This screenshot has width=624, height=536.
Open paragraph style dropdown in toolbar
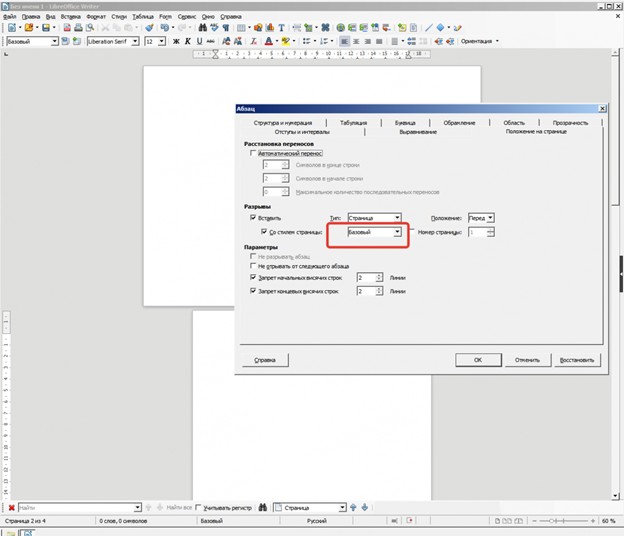click(55, 41)
